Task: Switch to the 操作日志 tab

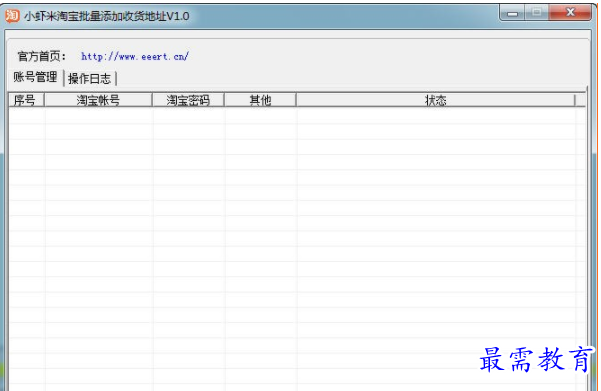Action: point(89,79)
